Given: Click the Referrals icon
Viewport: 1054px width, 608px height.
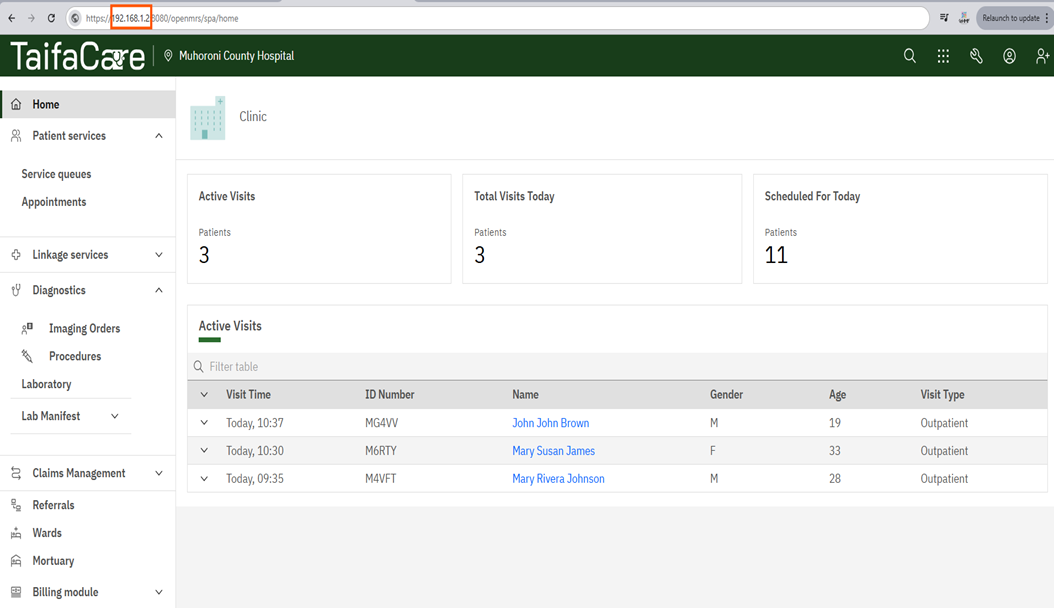Looking at the screenshot, I should click(16, 505).
